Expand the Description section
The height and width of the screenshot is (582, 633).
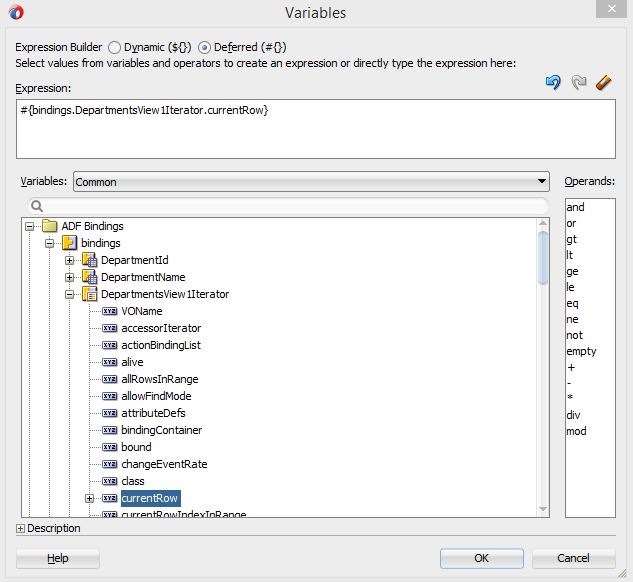tap(21, 528)
